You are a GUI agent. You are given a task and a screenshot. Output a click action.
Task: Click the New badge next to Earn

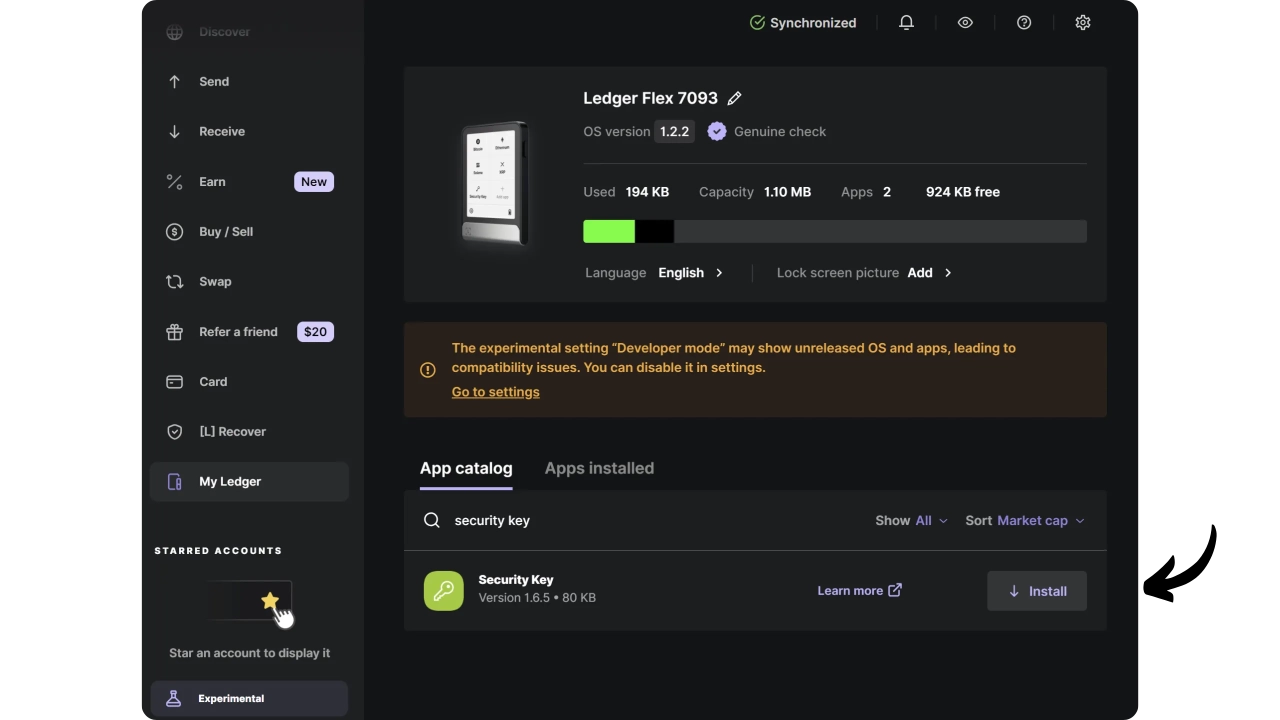(x=314, y=182)
